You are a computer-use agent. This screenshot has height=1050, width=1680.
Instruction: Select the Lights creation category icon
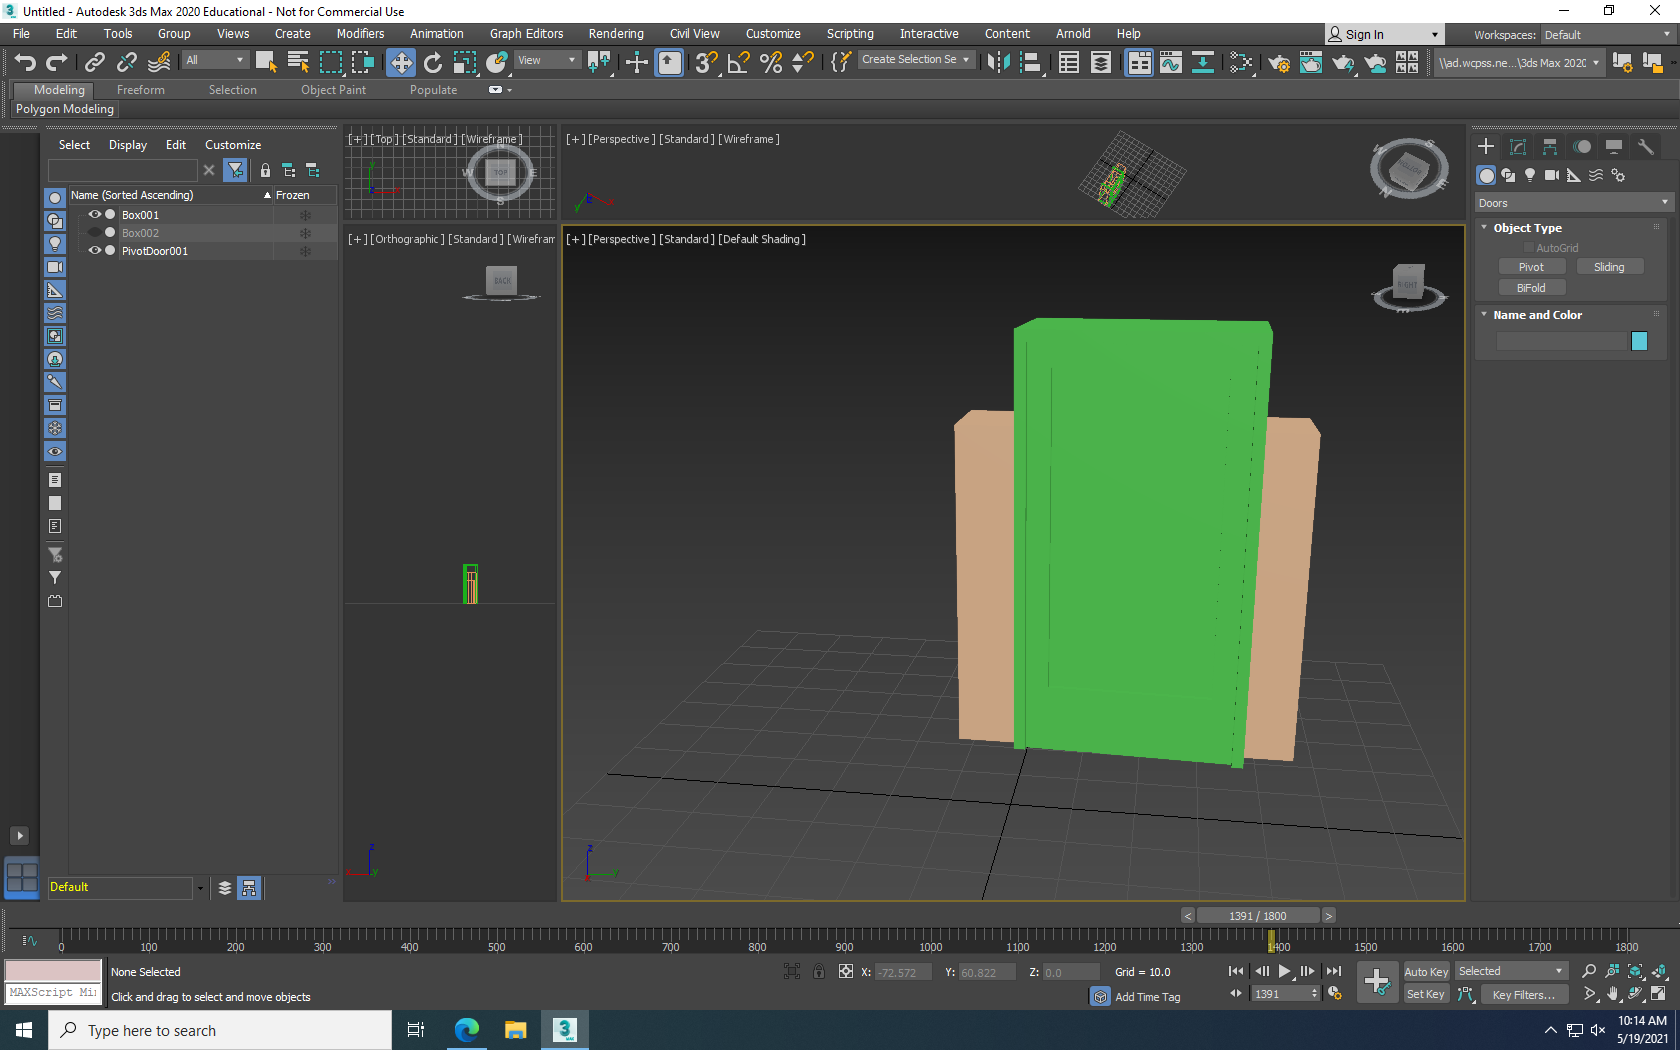1530,175
